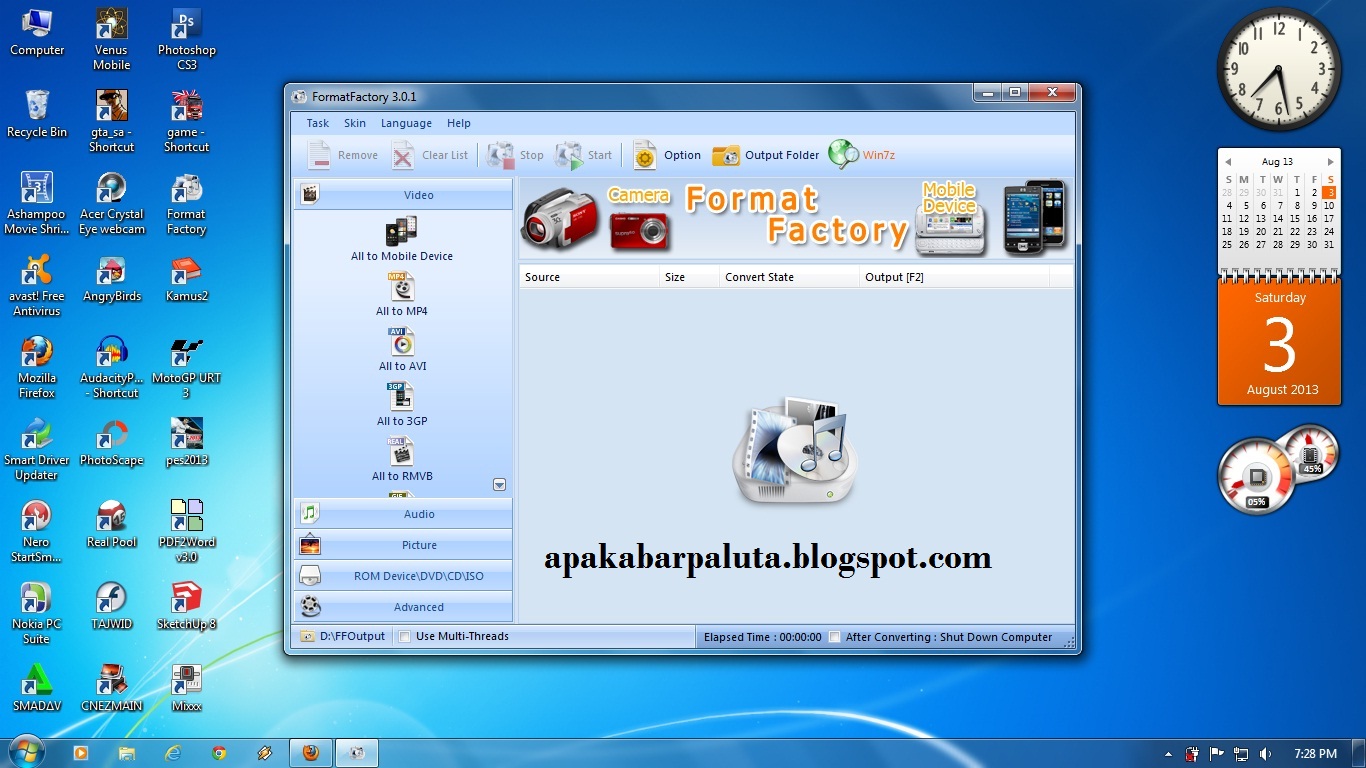Select the Computer desktop icon
The height and width of the screenshot is (768, 1366).
[x=37, y=32]
